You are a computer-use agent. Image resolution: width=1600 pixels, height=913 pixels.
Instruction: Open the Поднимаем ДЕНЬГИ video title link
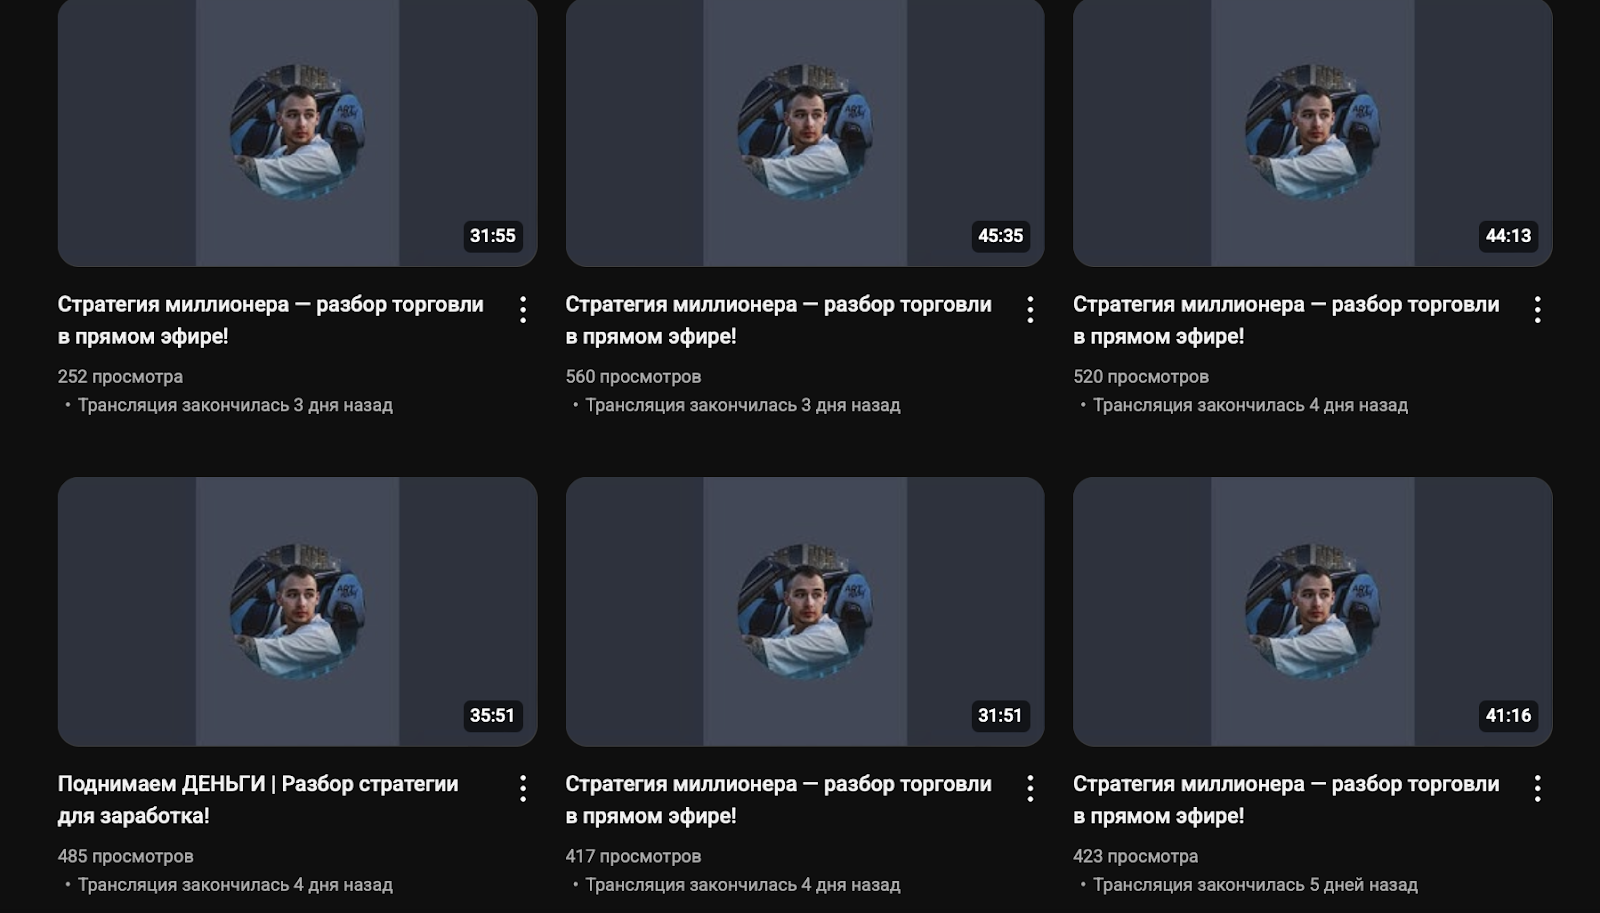coord(258,799)
